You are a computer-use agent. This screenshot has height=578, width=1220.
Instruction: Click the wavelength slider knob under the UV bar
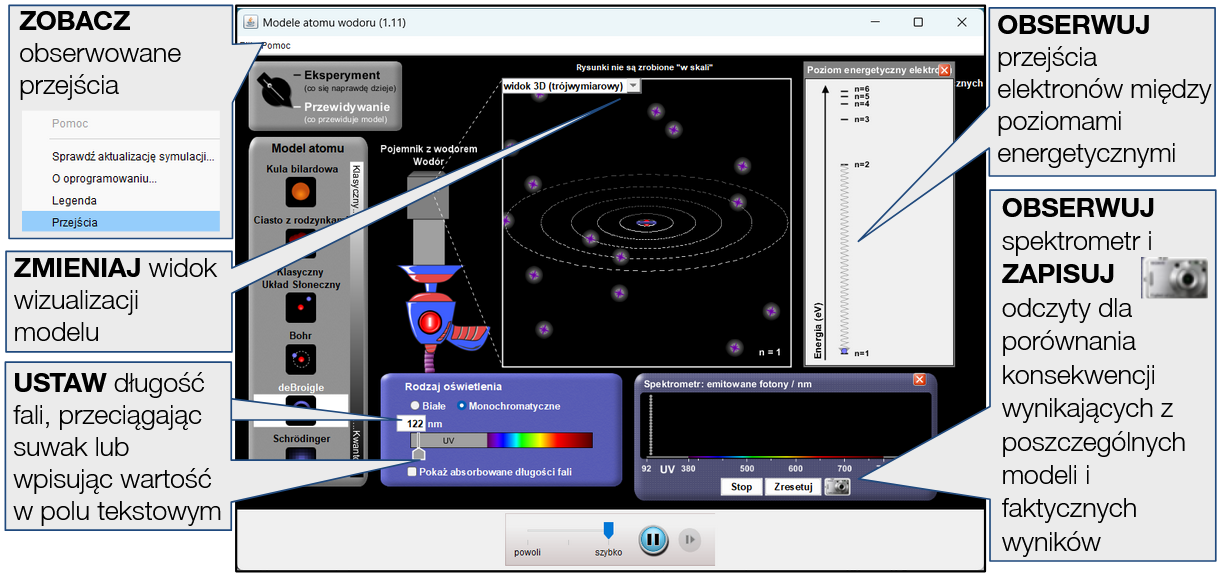tap(418, 454)
